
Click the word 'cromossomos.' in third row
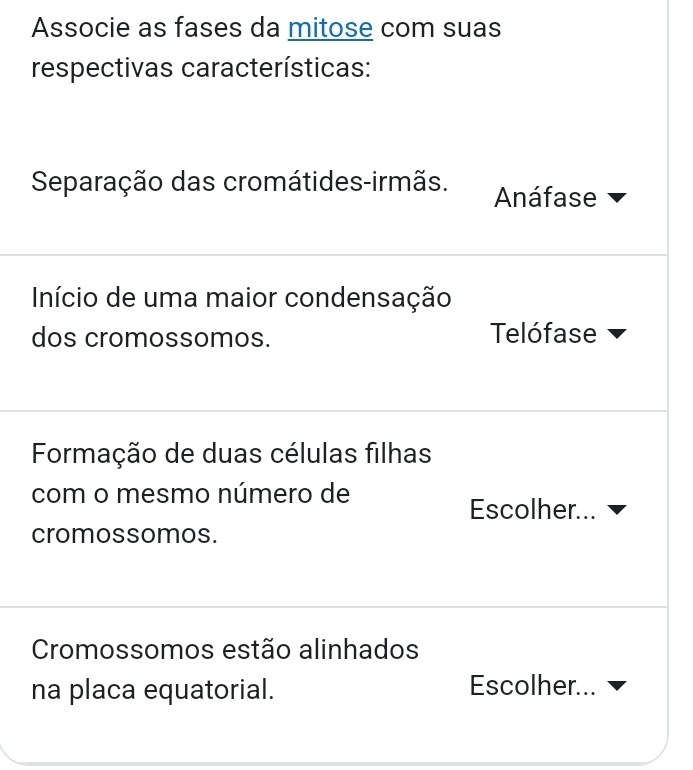125,533
